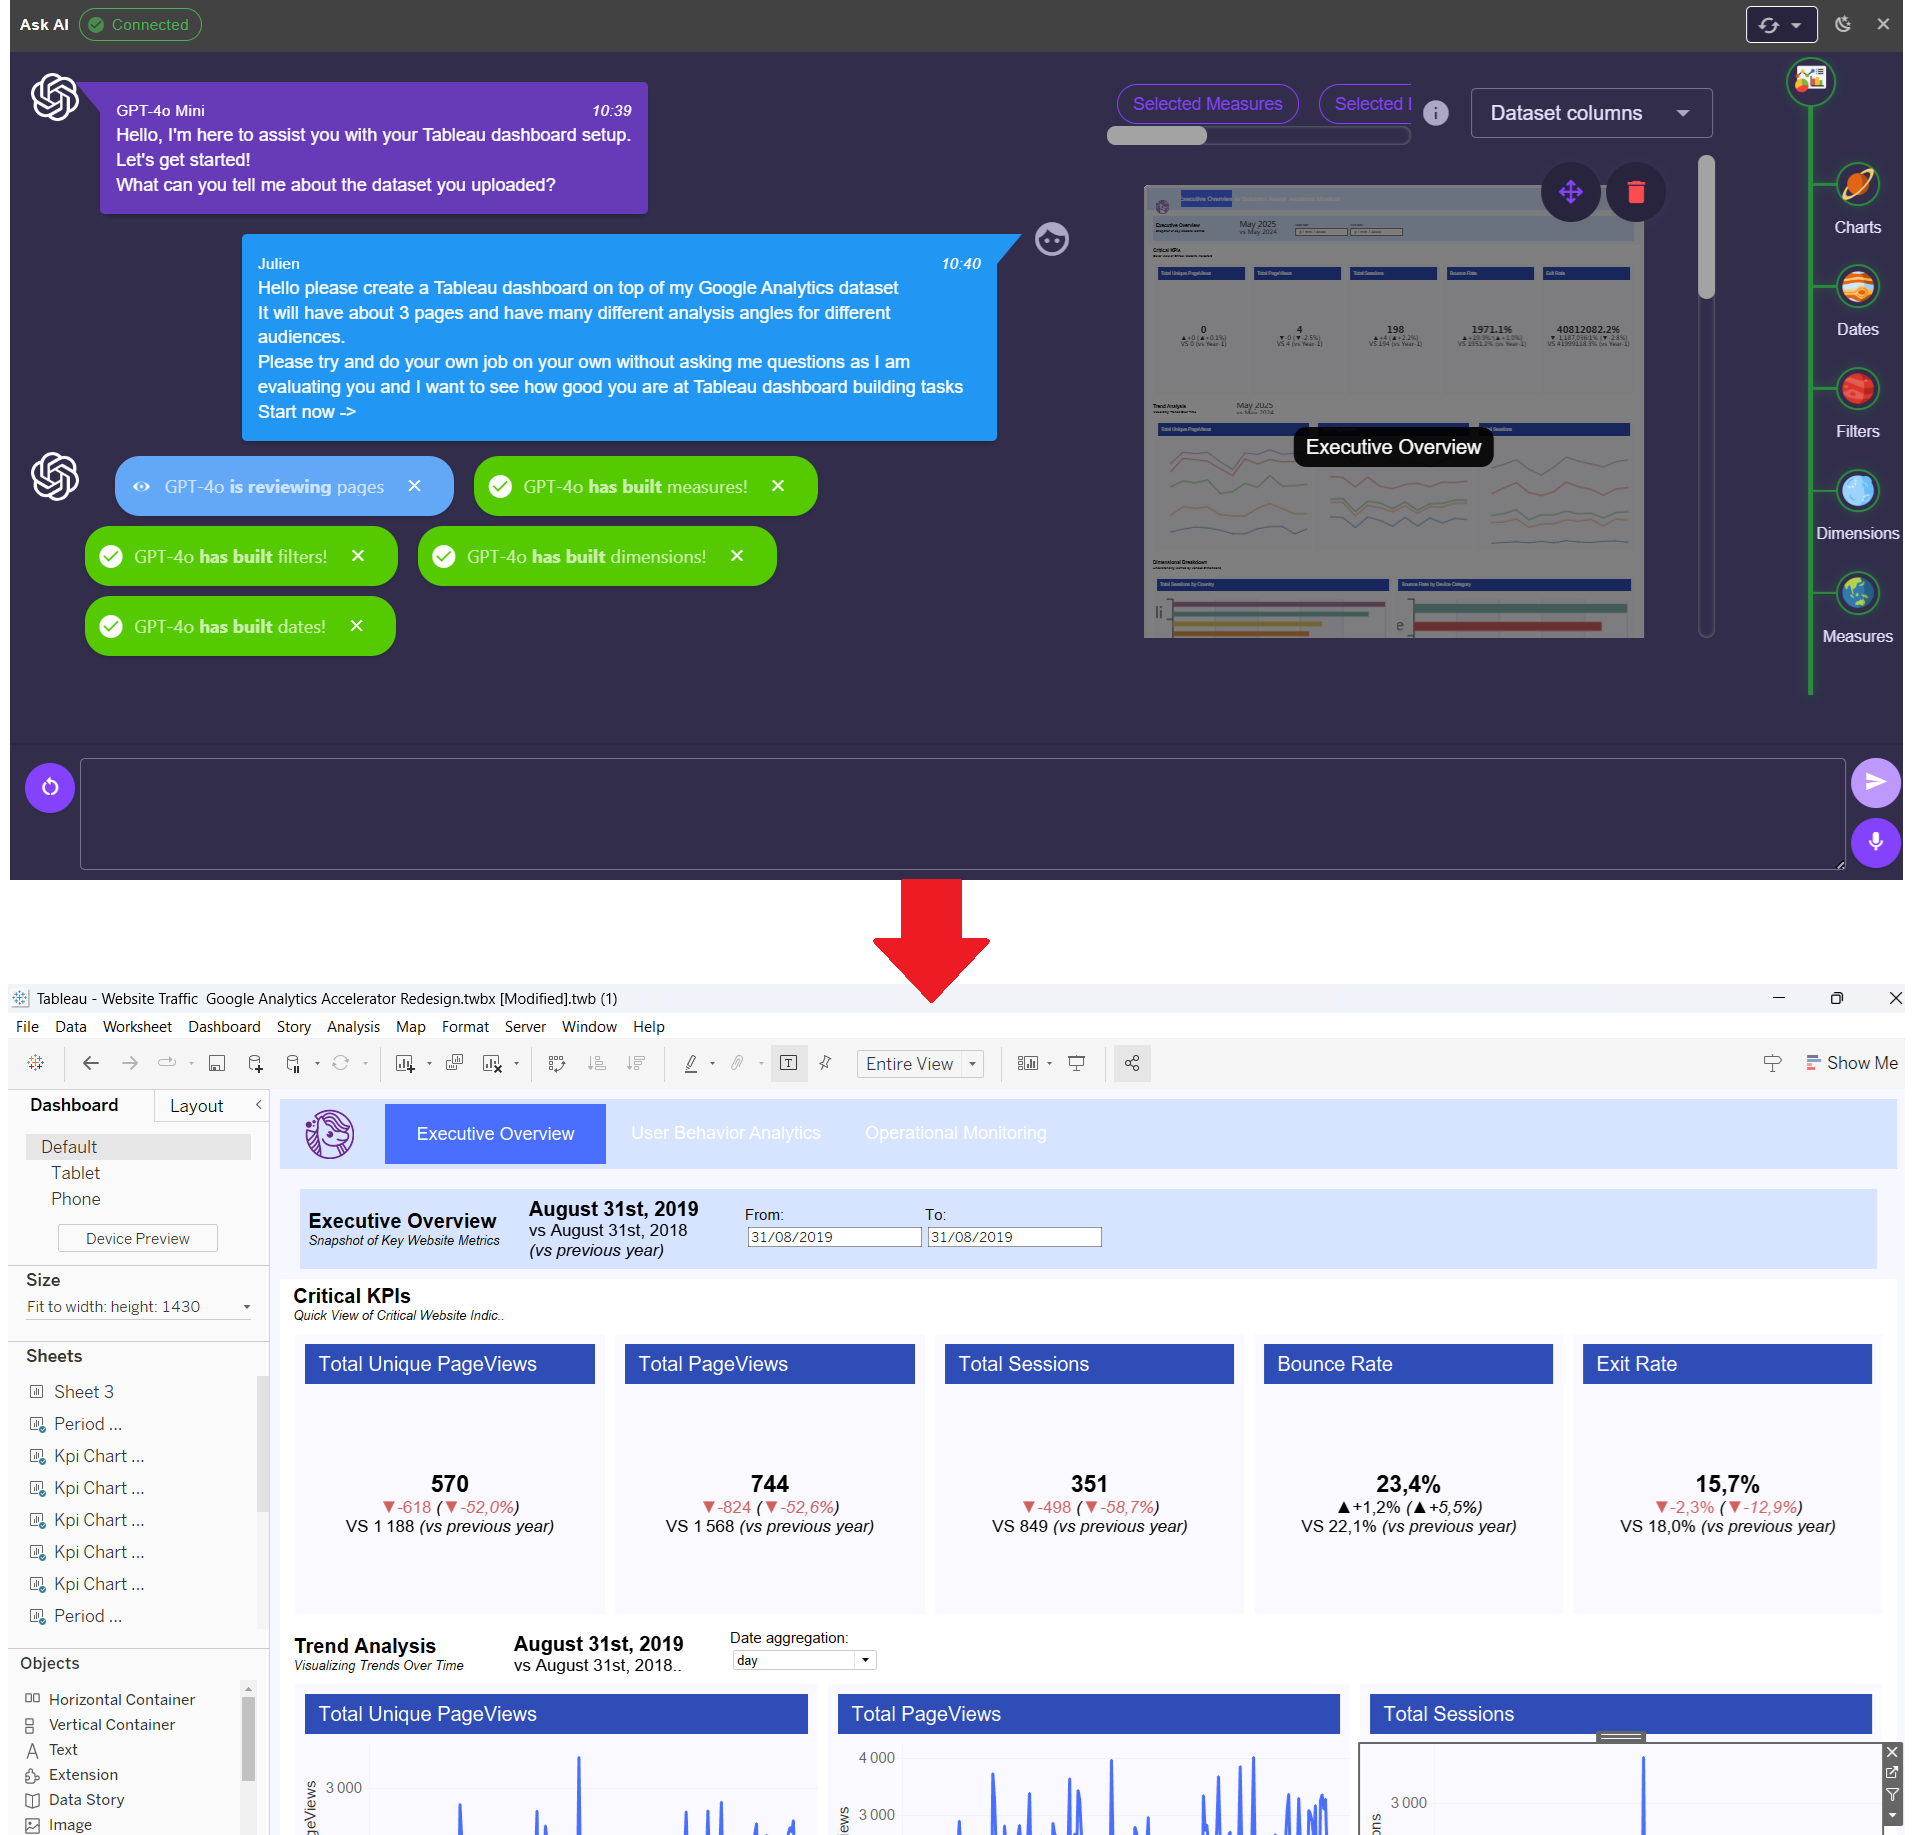Click the move handle on the preview thumbnail
This screenshot has width=1918, height=1835.
pyautogui.click(x=1570, y=191)
